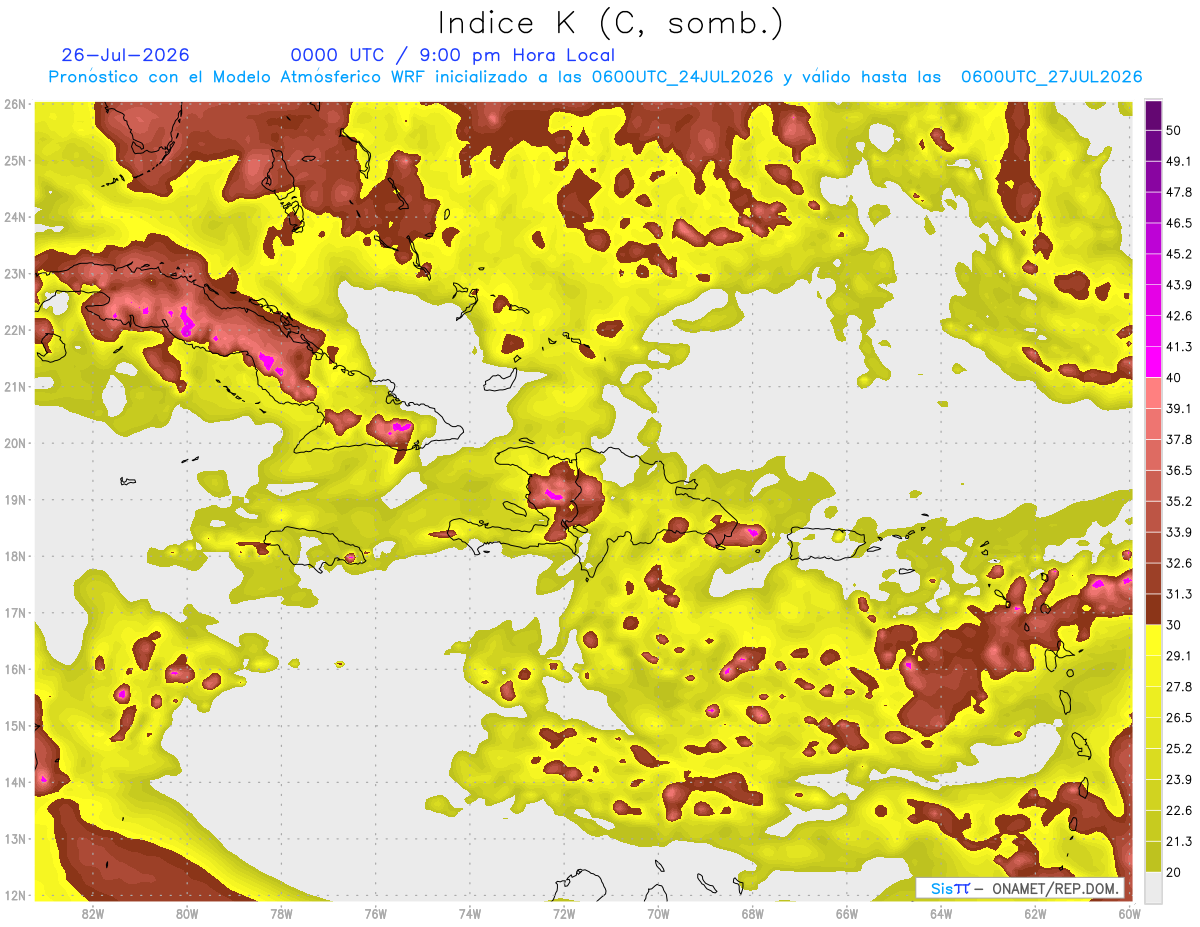Click the '0600UTC_24JUL2026' initialization time
The width and height of the screenshot is (1200, 927).
pyautogui.click(x=682, y=77)
